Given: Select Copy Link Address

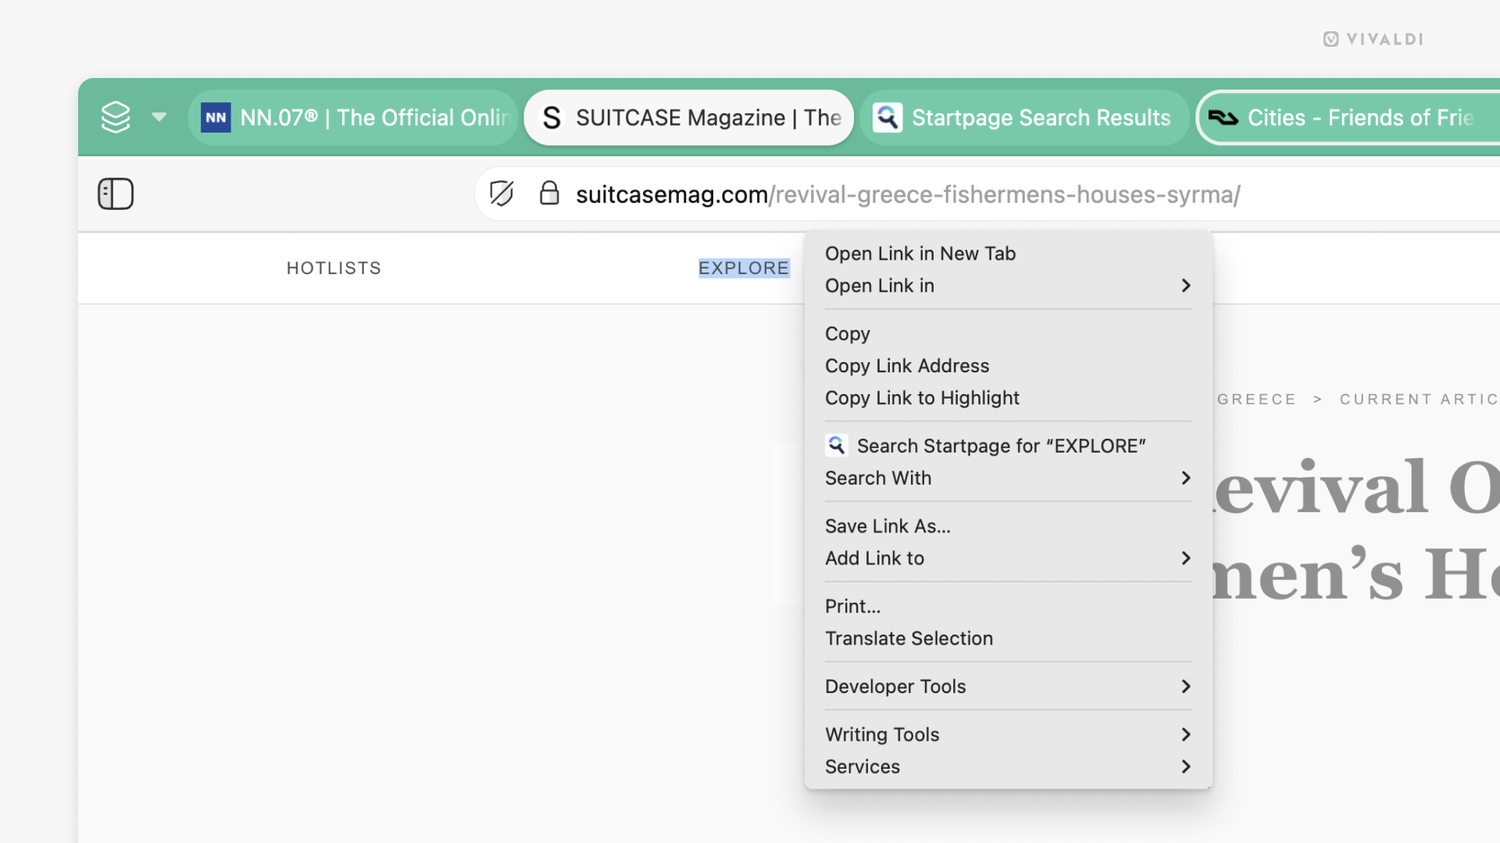Looking at the screenshot, I should tap(907, 366).
